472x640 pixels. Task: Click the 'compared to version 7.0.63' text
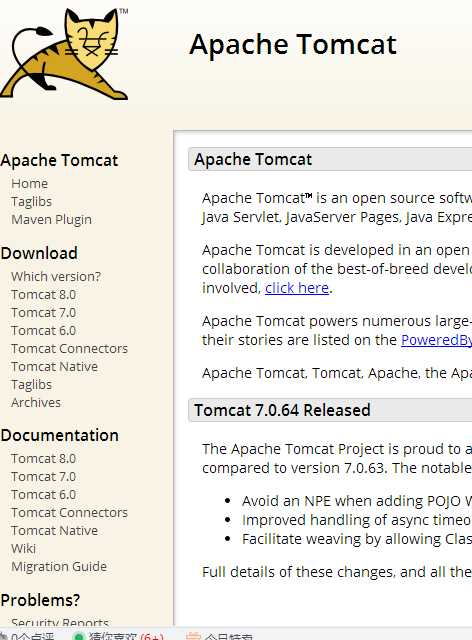pos(337,468)
